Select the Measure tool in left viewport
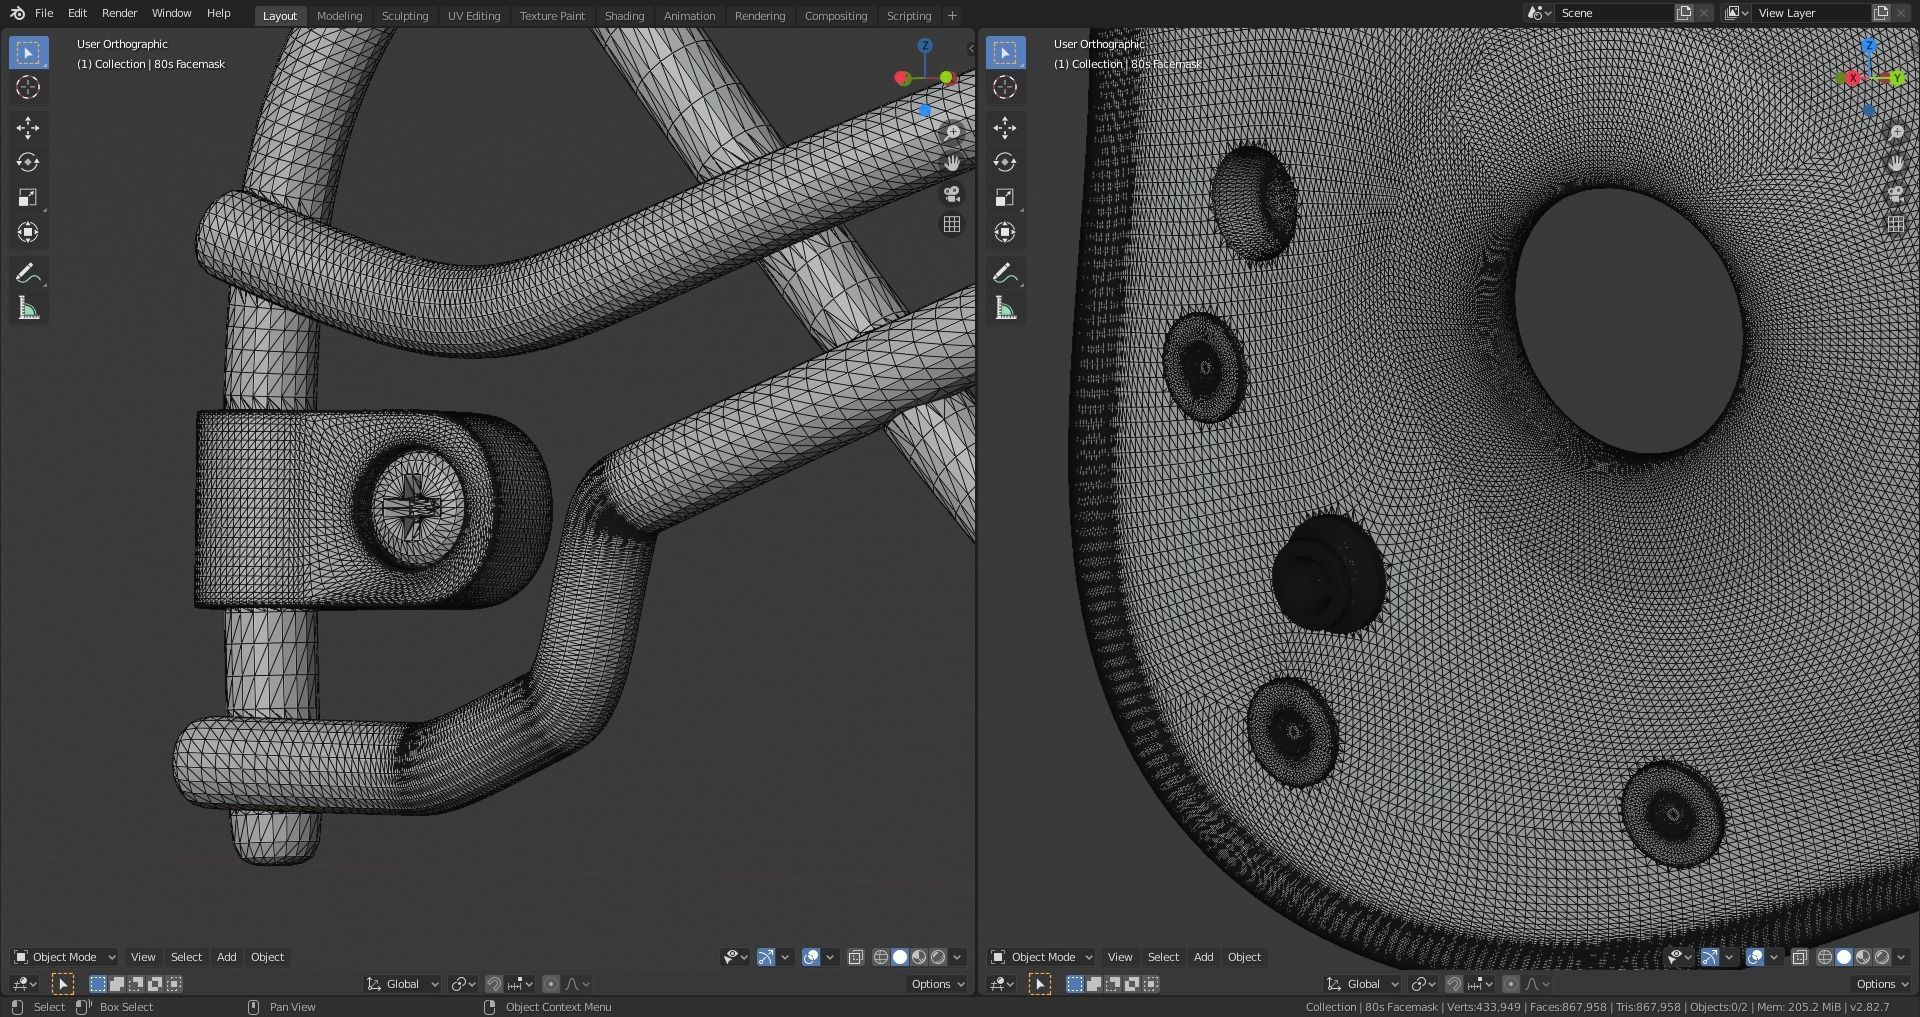The width and height of the screenshot is (1920, 1017). coord(28,308)
